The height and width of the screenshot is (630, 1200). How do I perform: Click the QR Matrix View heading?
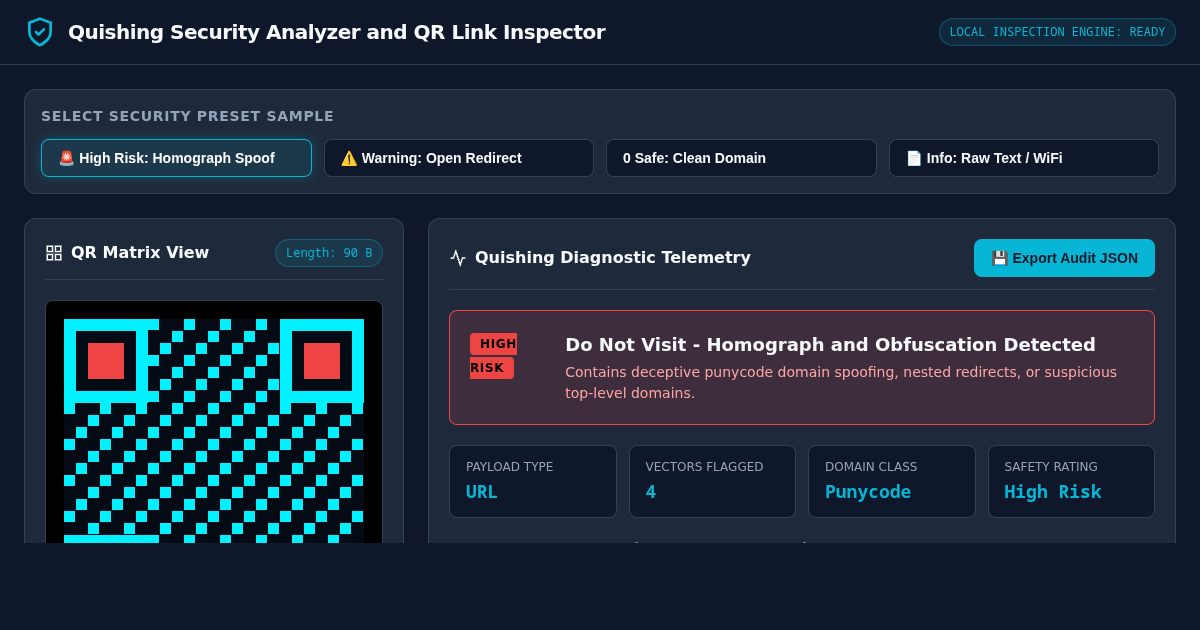click(x=140, y=253)
